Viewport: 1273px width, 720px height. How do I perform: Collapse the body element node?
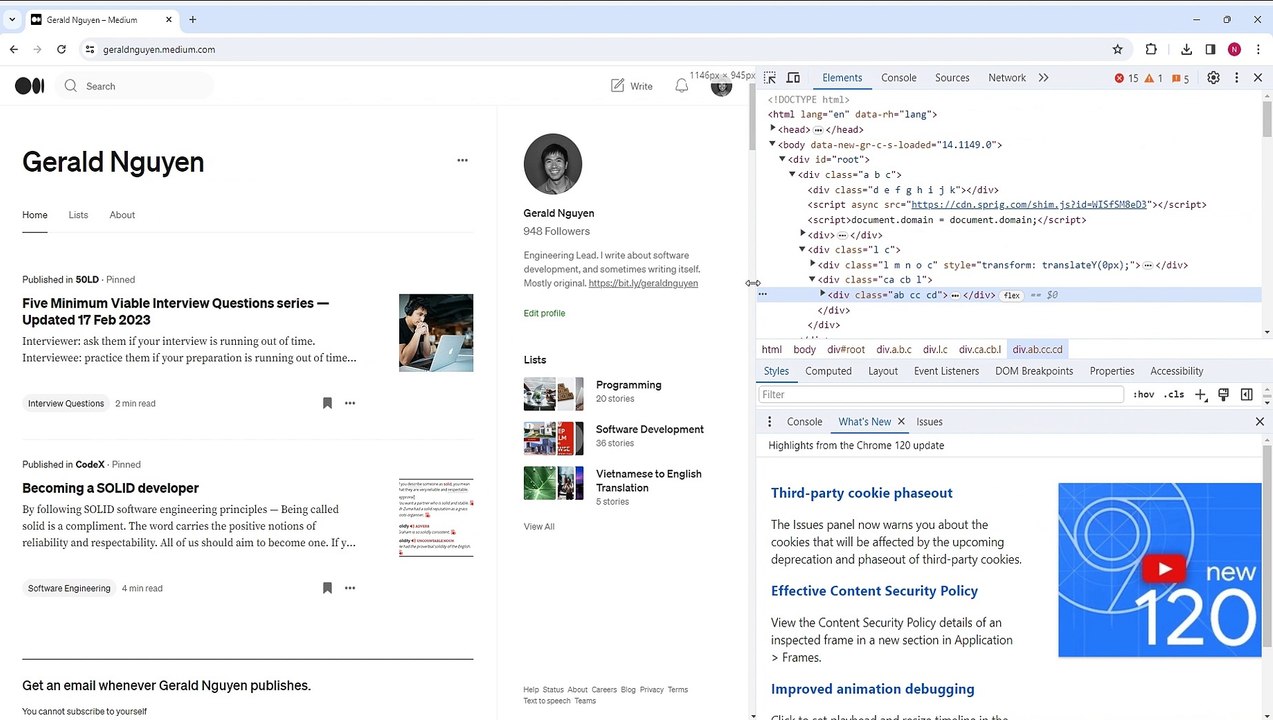pos(773,144)
